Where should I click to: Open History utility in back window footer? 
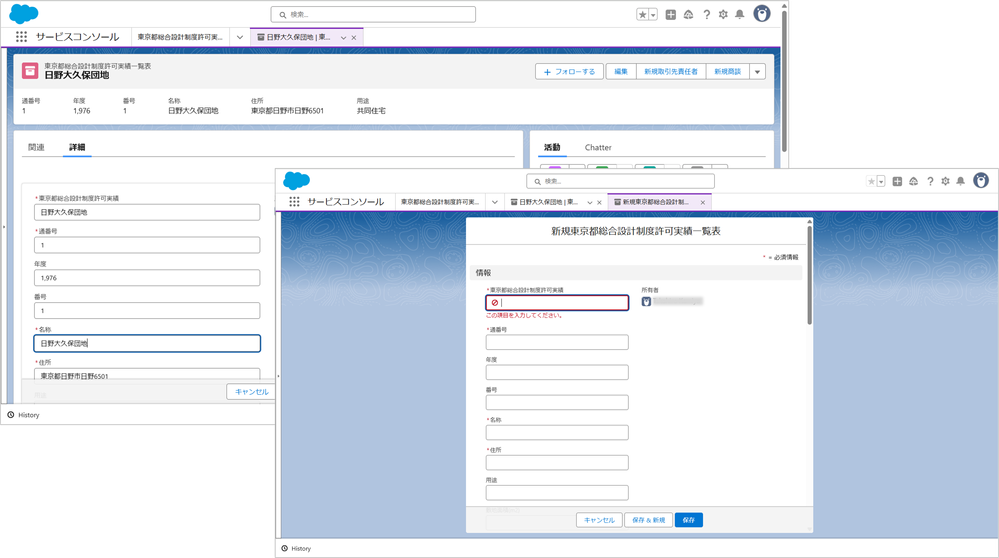(24, 415)
